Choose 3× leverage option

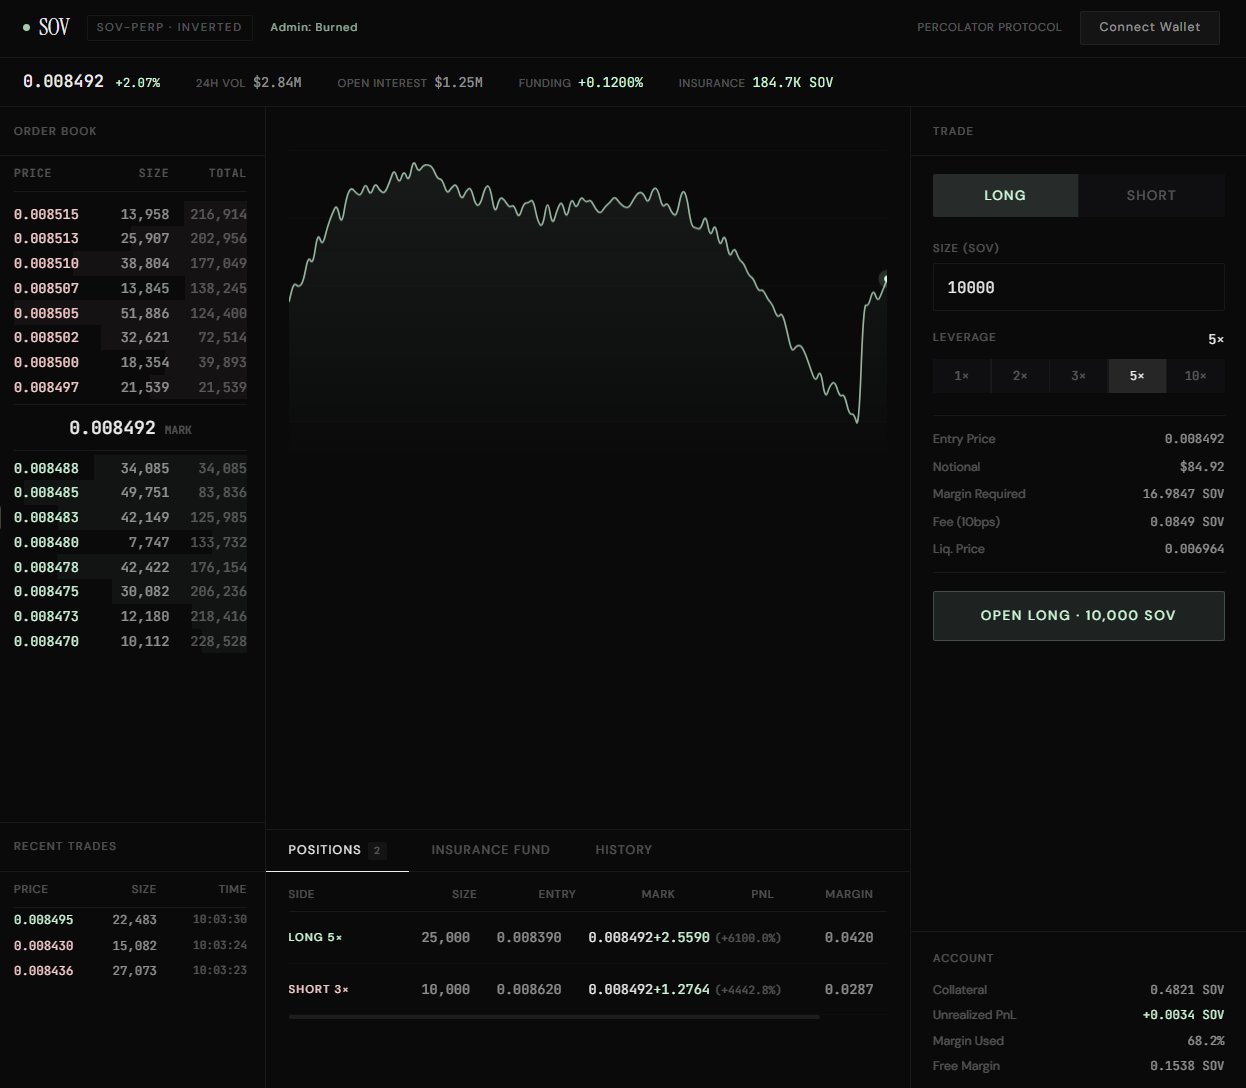click(1078, 376)
